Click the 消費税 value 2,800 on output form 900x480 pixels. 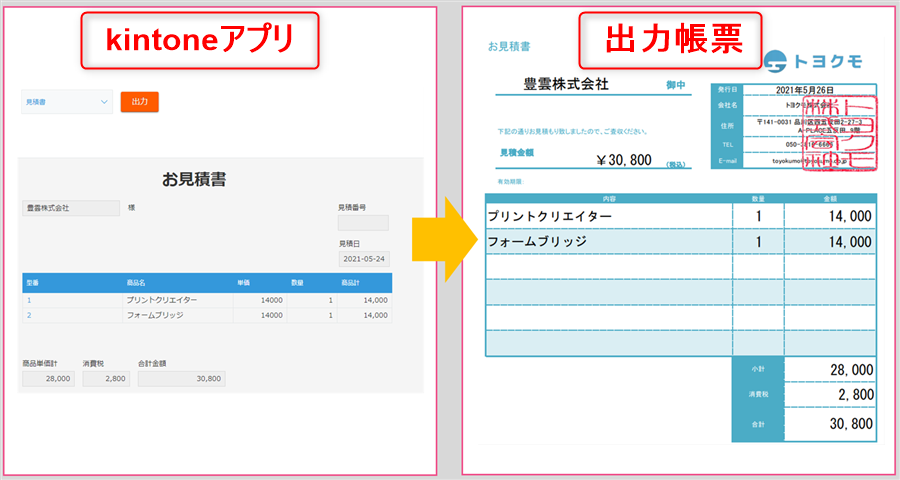(830, 395)
